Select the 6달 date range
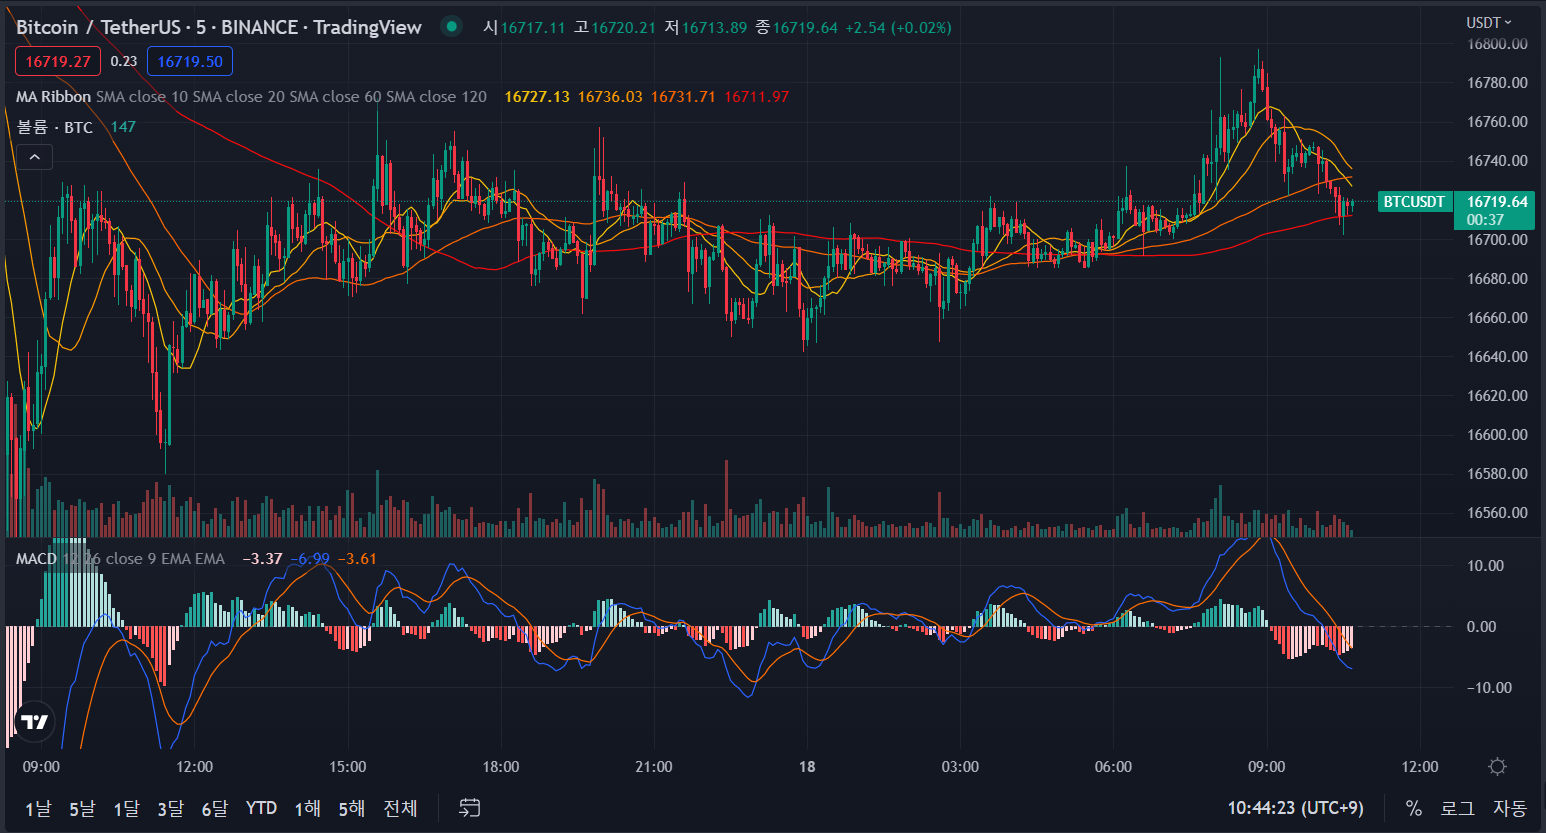Viewport: 1546px width, 833px height. pyautogui.click(x=214, y=808)
